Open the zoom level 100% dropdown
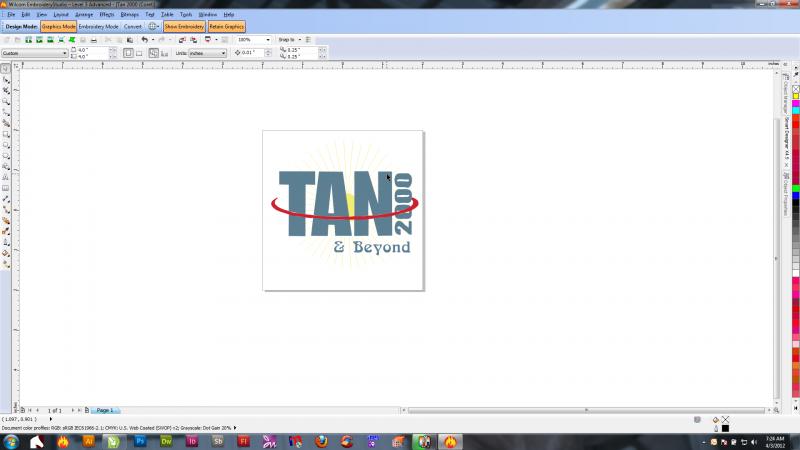 [x=268, y=39]
